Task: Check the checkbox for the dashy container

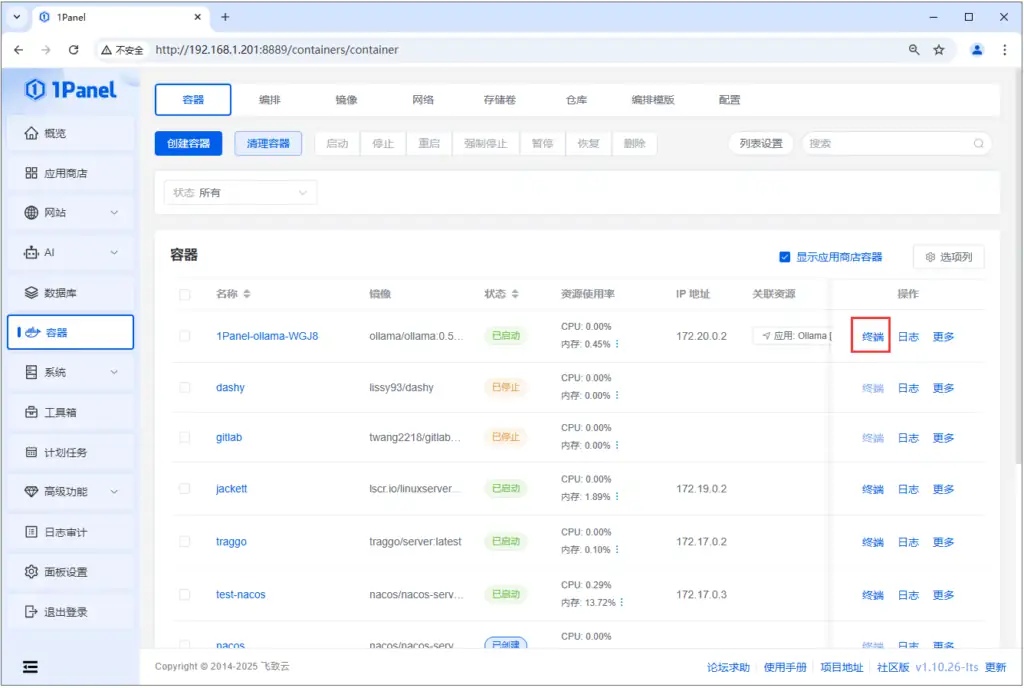Action: [184, 387]
